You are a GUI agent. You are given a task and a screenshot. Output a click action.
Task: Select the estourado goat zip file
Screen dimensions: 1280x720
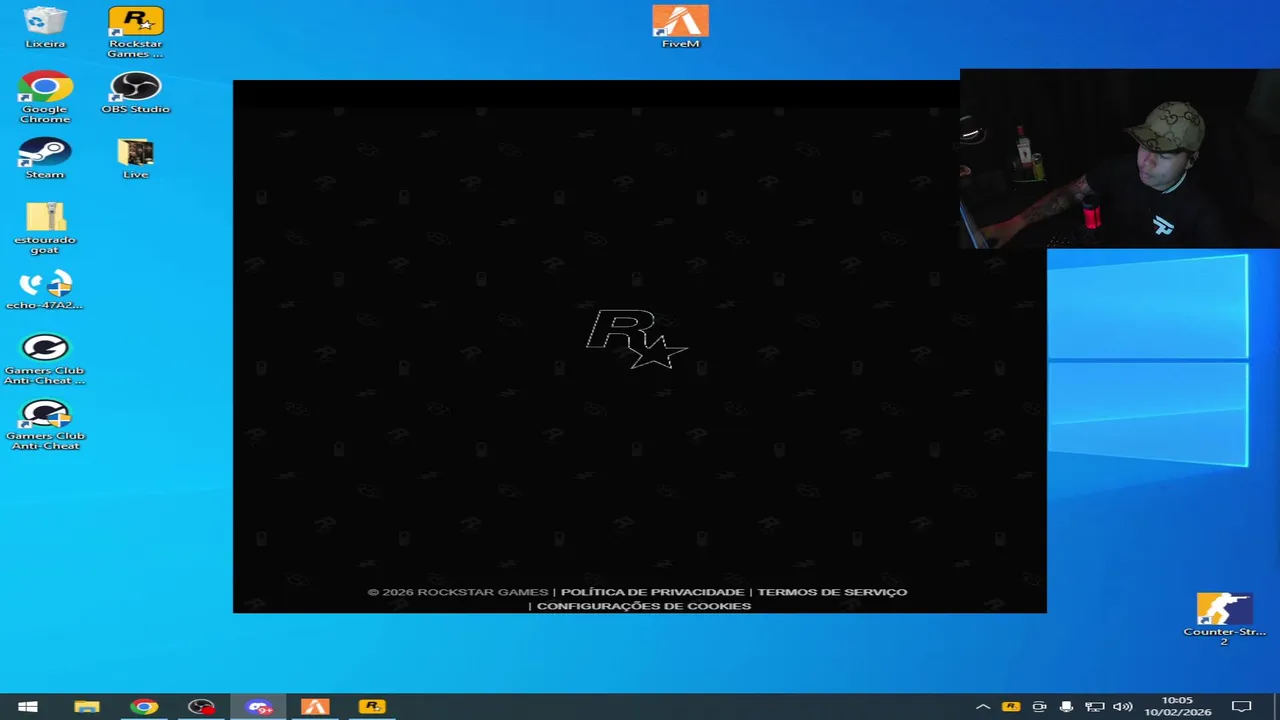point(45,228)
